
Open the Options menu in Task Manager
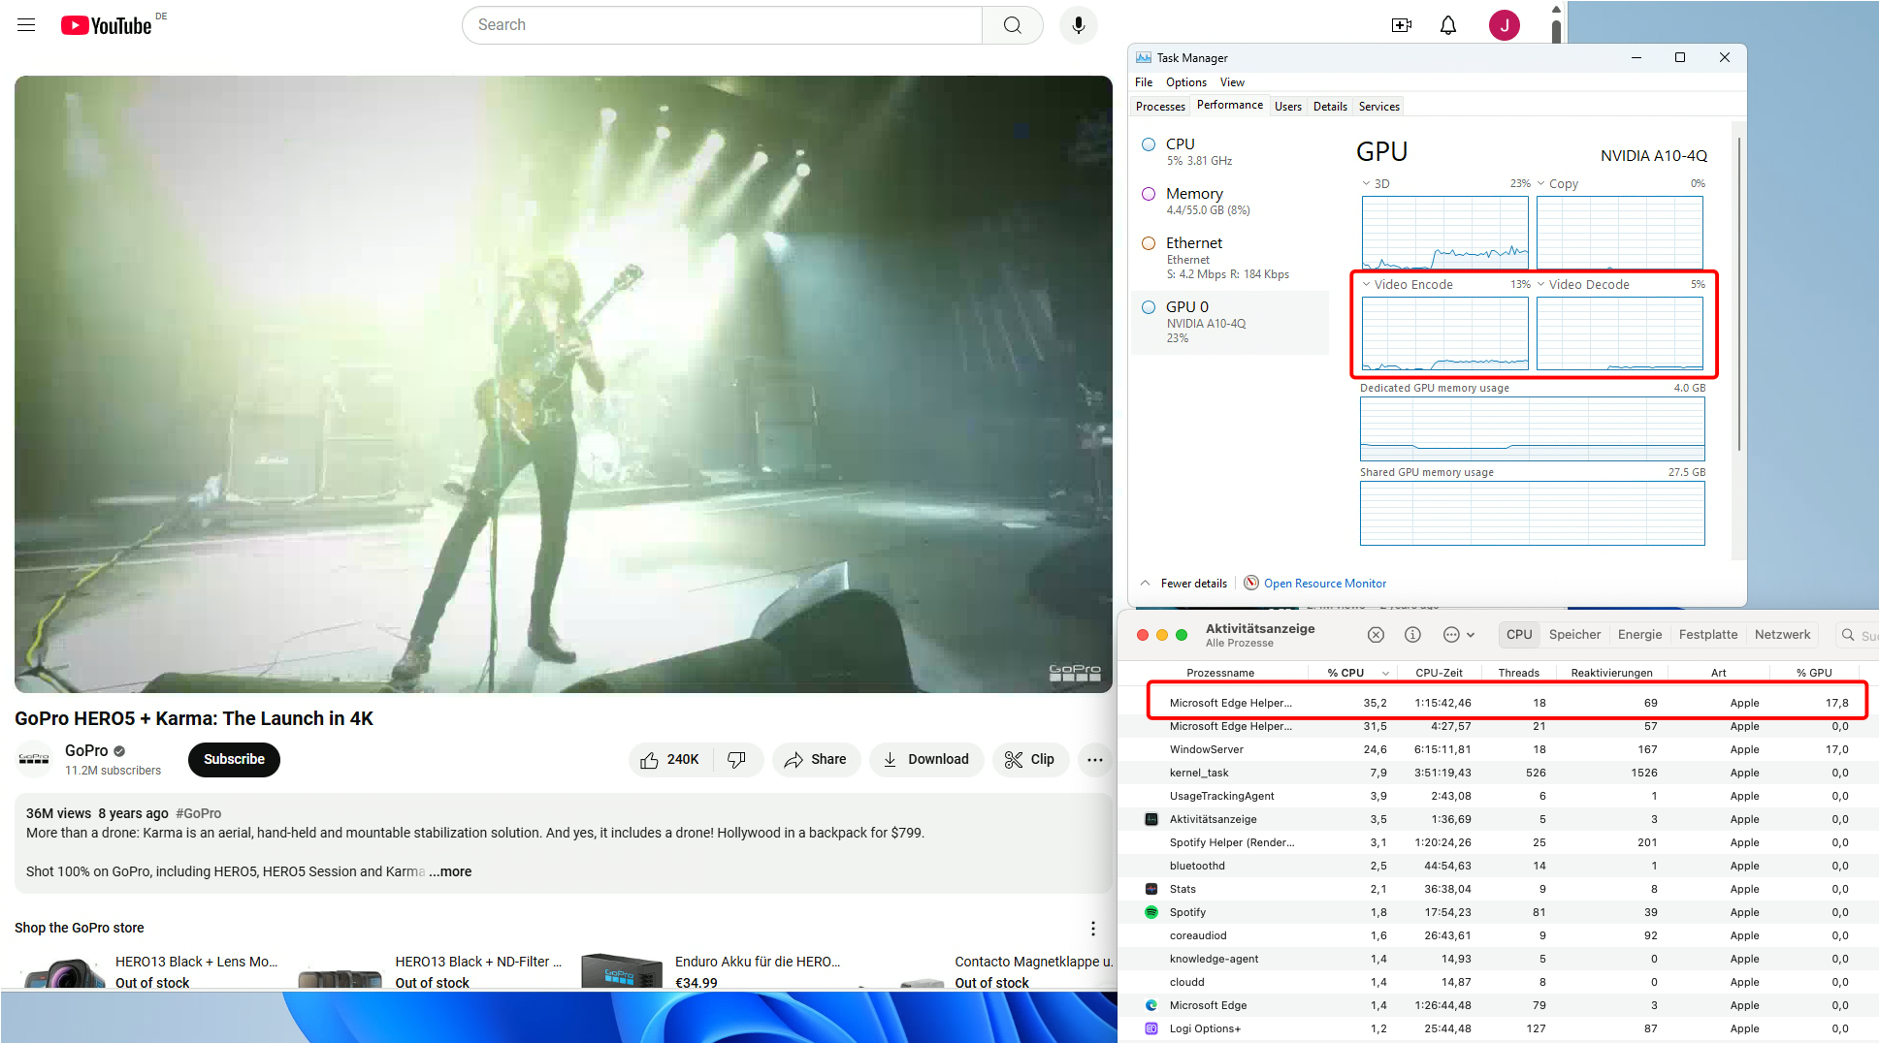click(x=1186, y=82)
